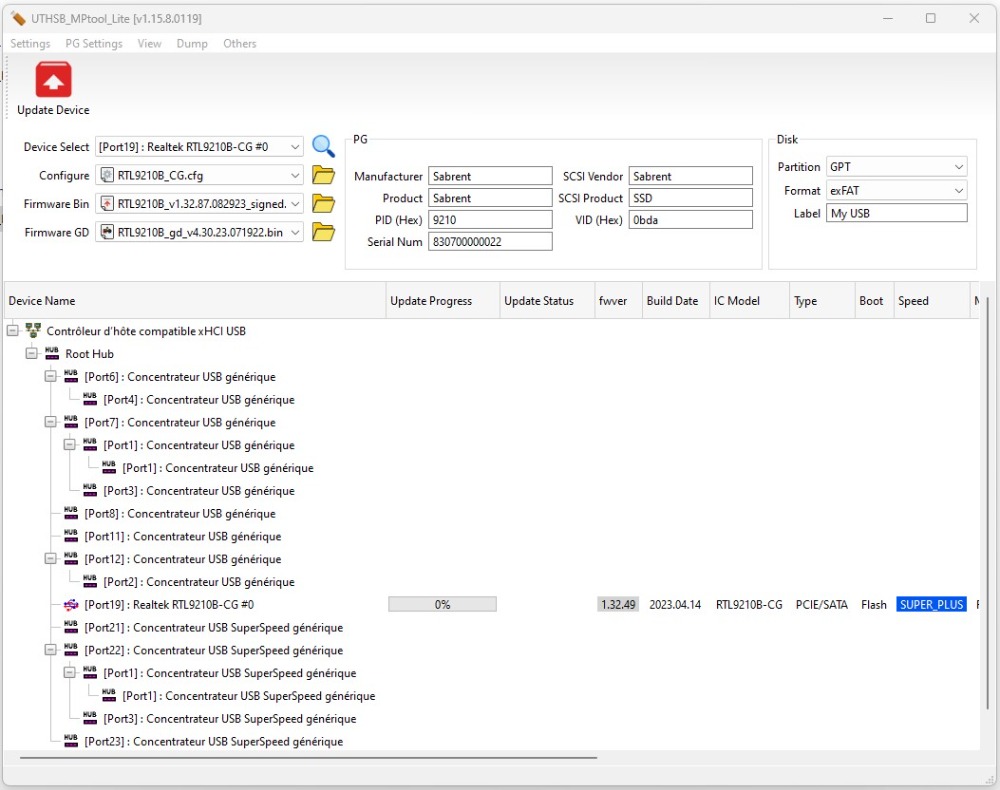
Task: Open the Dump menu
Action: (192, 44)
